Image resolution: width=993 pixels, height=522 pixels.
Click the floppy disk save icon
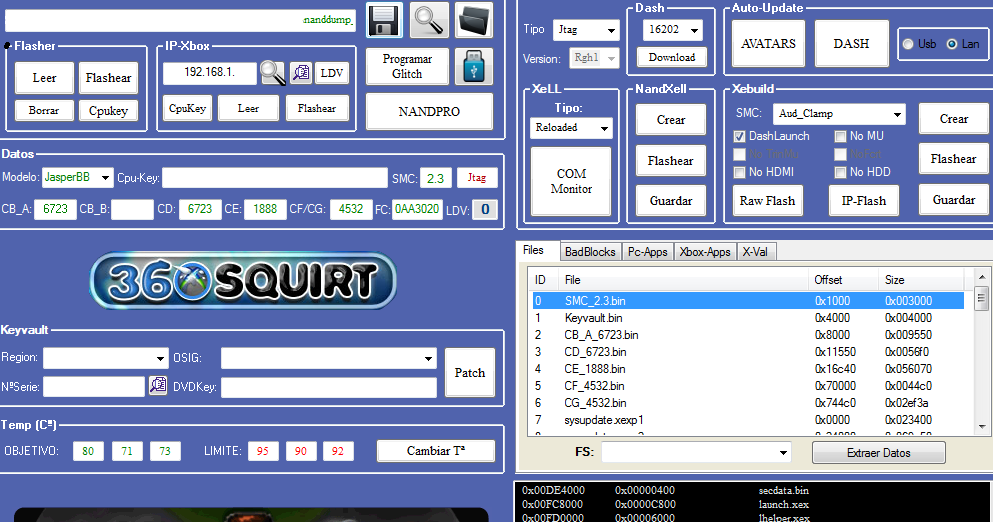click(384, 20)
